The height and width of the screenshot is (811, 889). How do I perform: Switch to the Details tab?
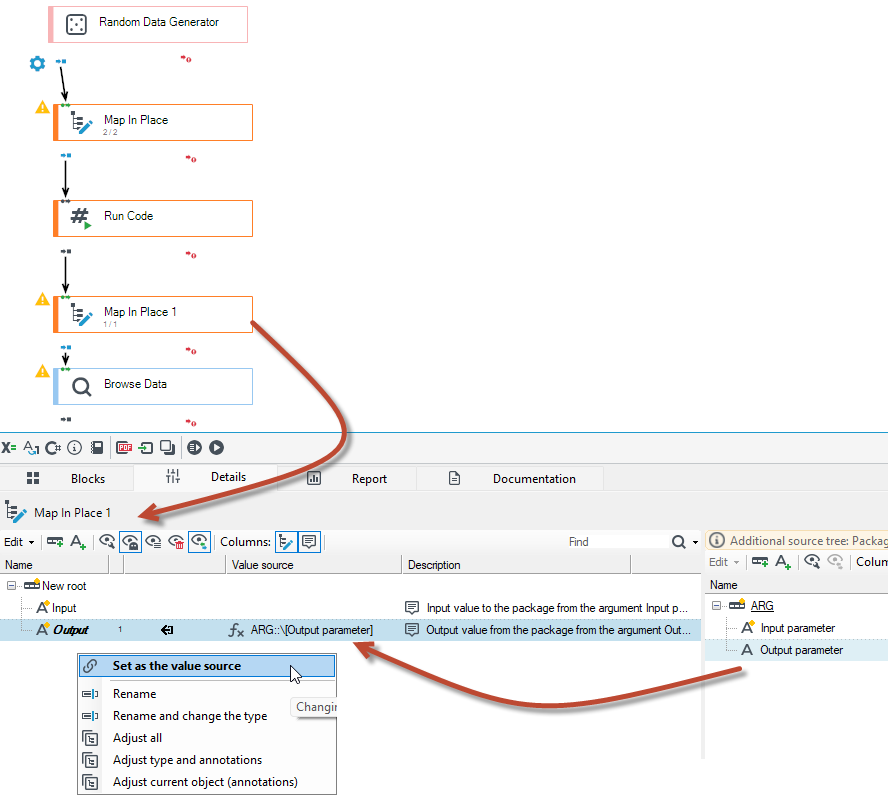[x=206, y=478]
